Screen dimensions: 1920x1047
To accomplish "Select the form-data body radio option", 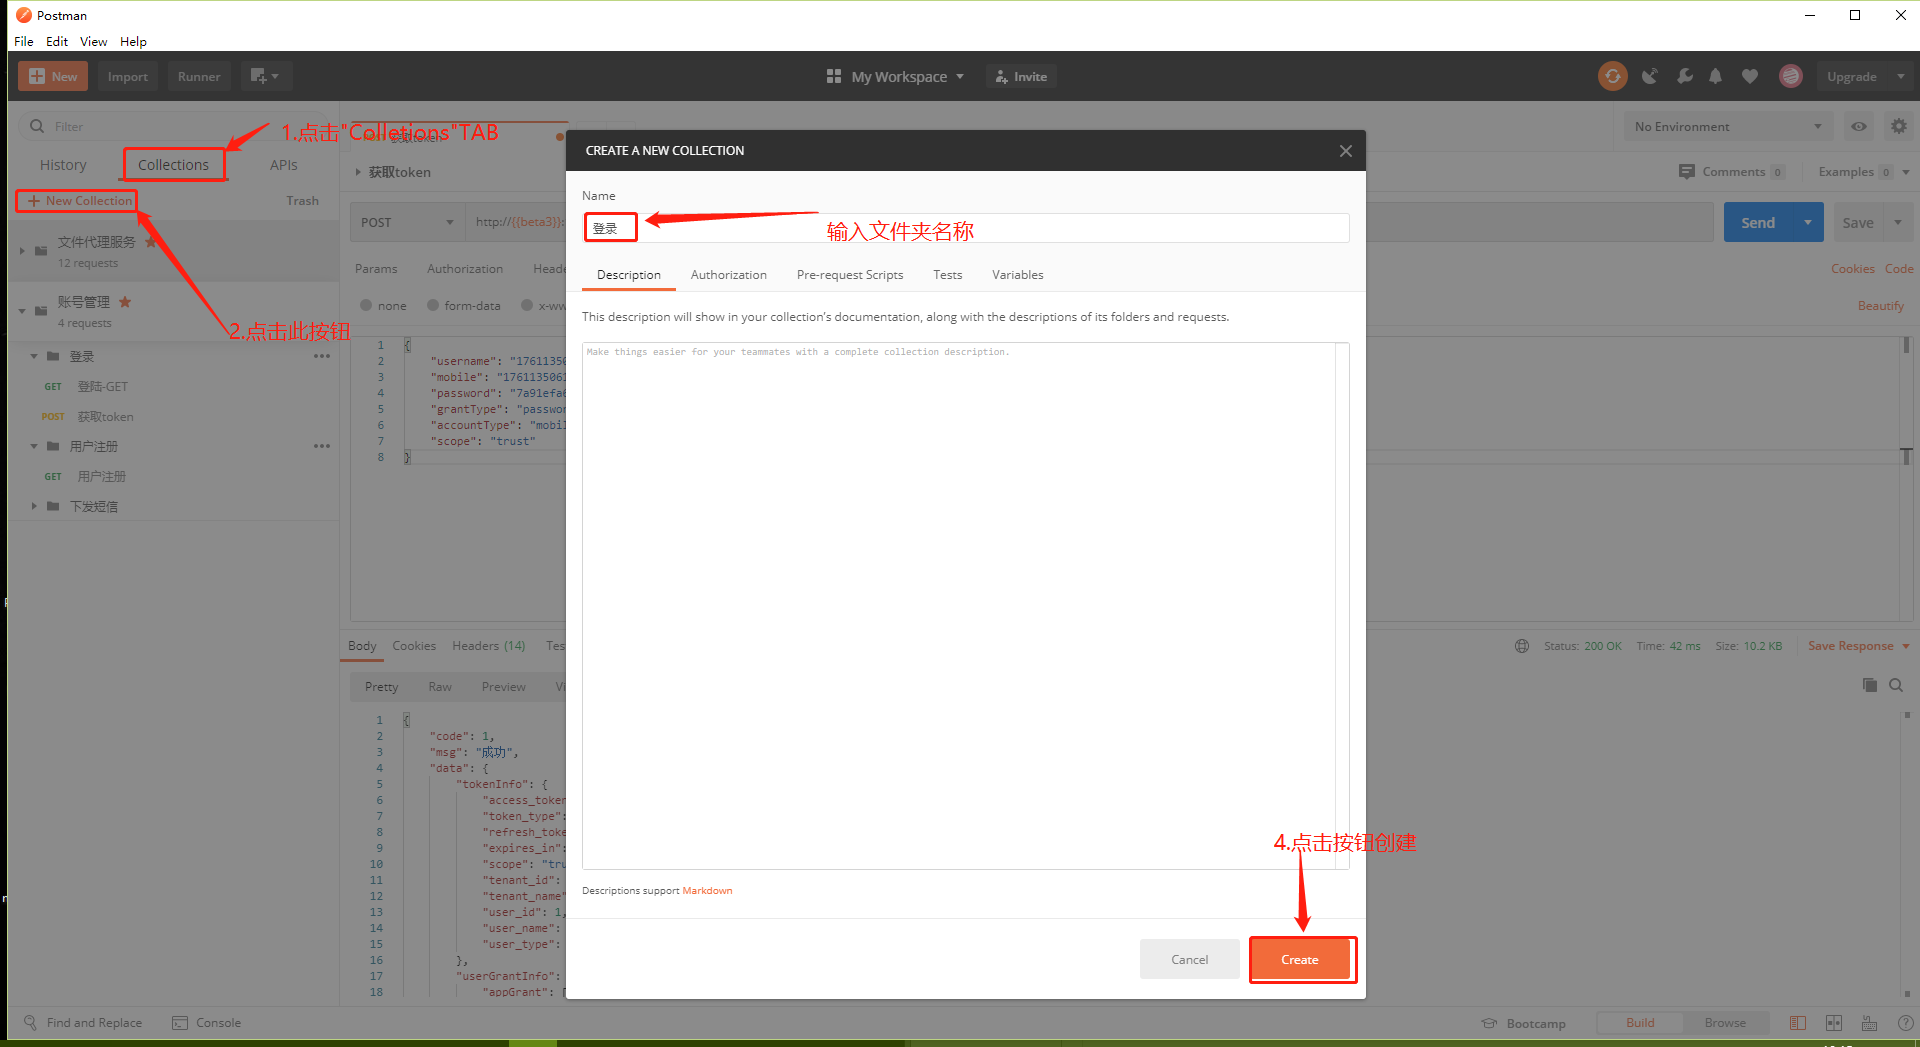I will click(x=433, y=306).
